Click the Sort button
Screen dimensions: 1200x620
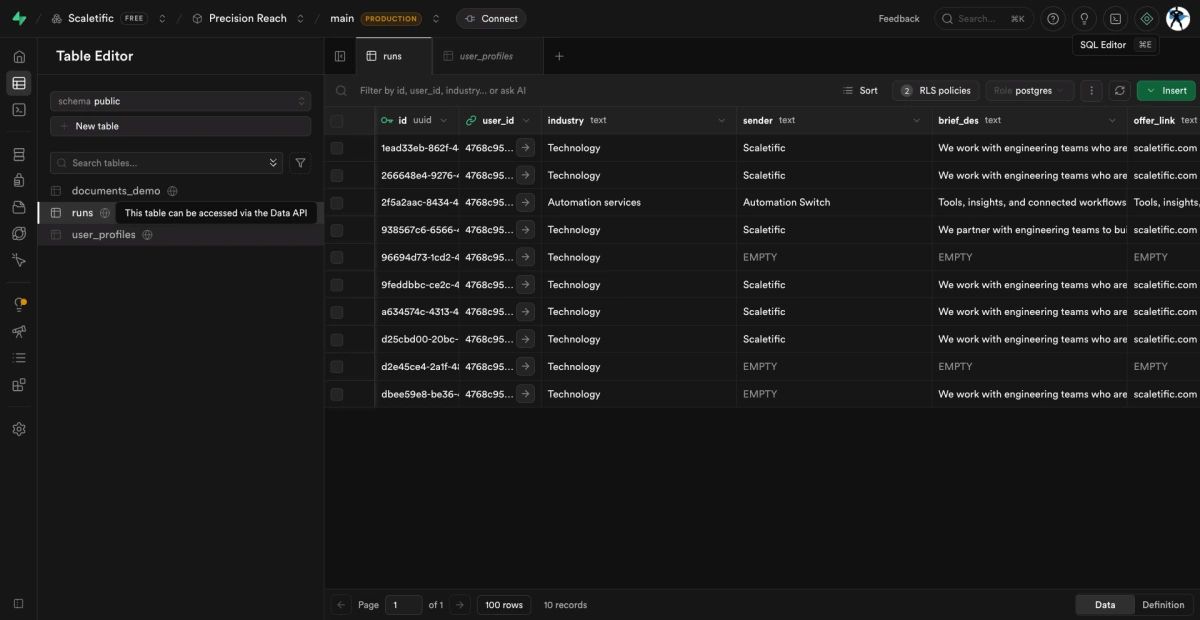[x=860, y=90]
